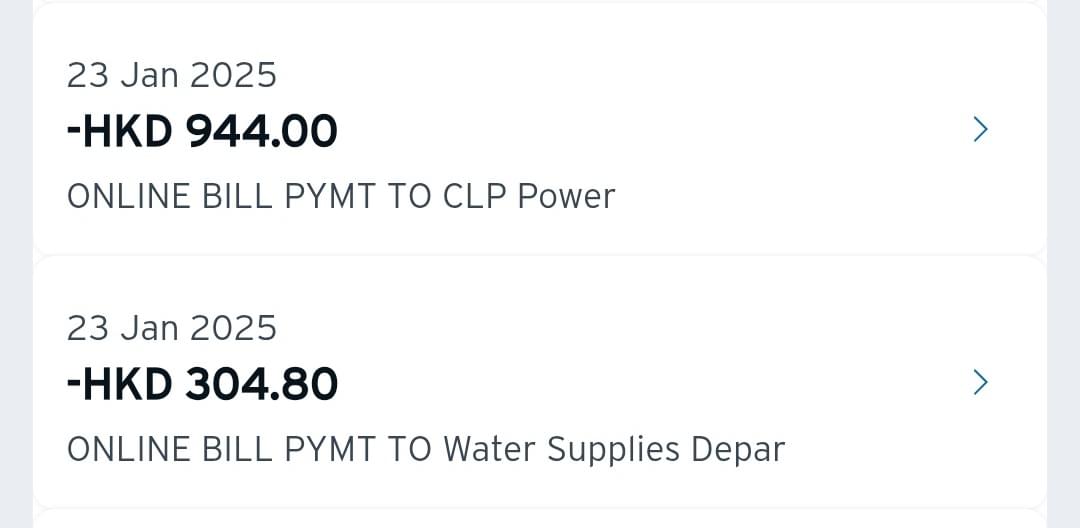Click the 23 Jan 2025 date above HKD 304.80
Image resolution: width=1080 pixels, height=528 pixels.
click(172, 328)
